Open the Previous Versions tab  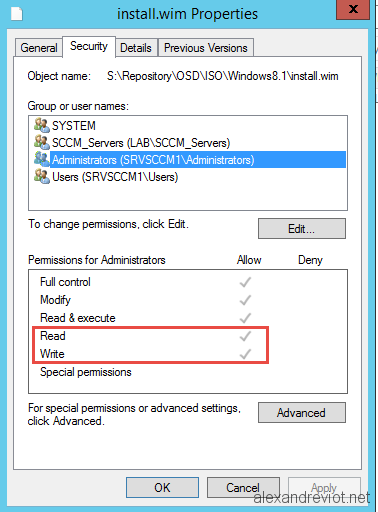point(206,48)
